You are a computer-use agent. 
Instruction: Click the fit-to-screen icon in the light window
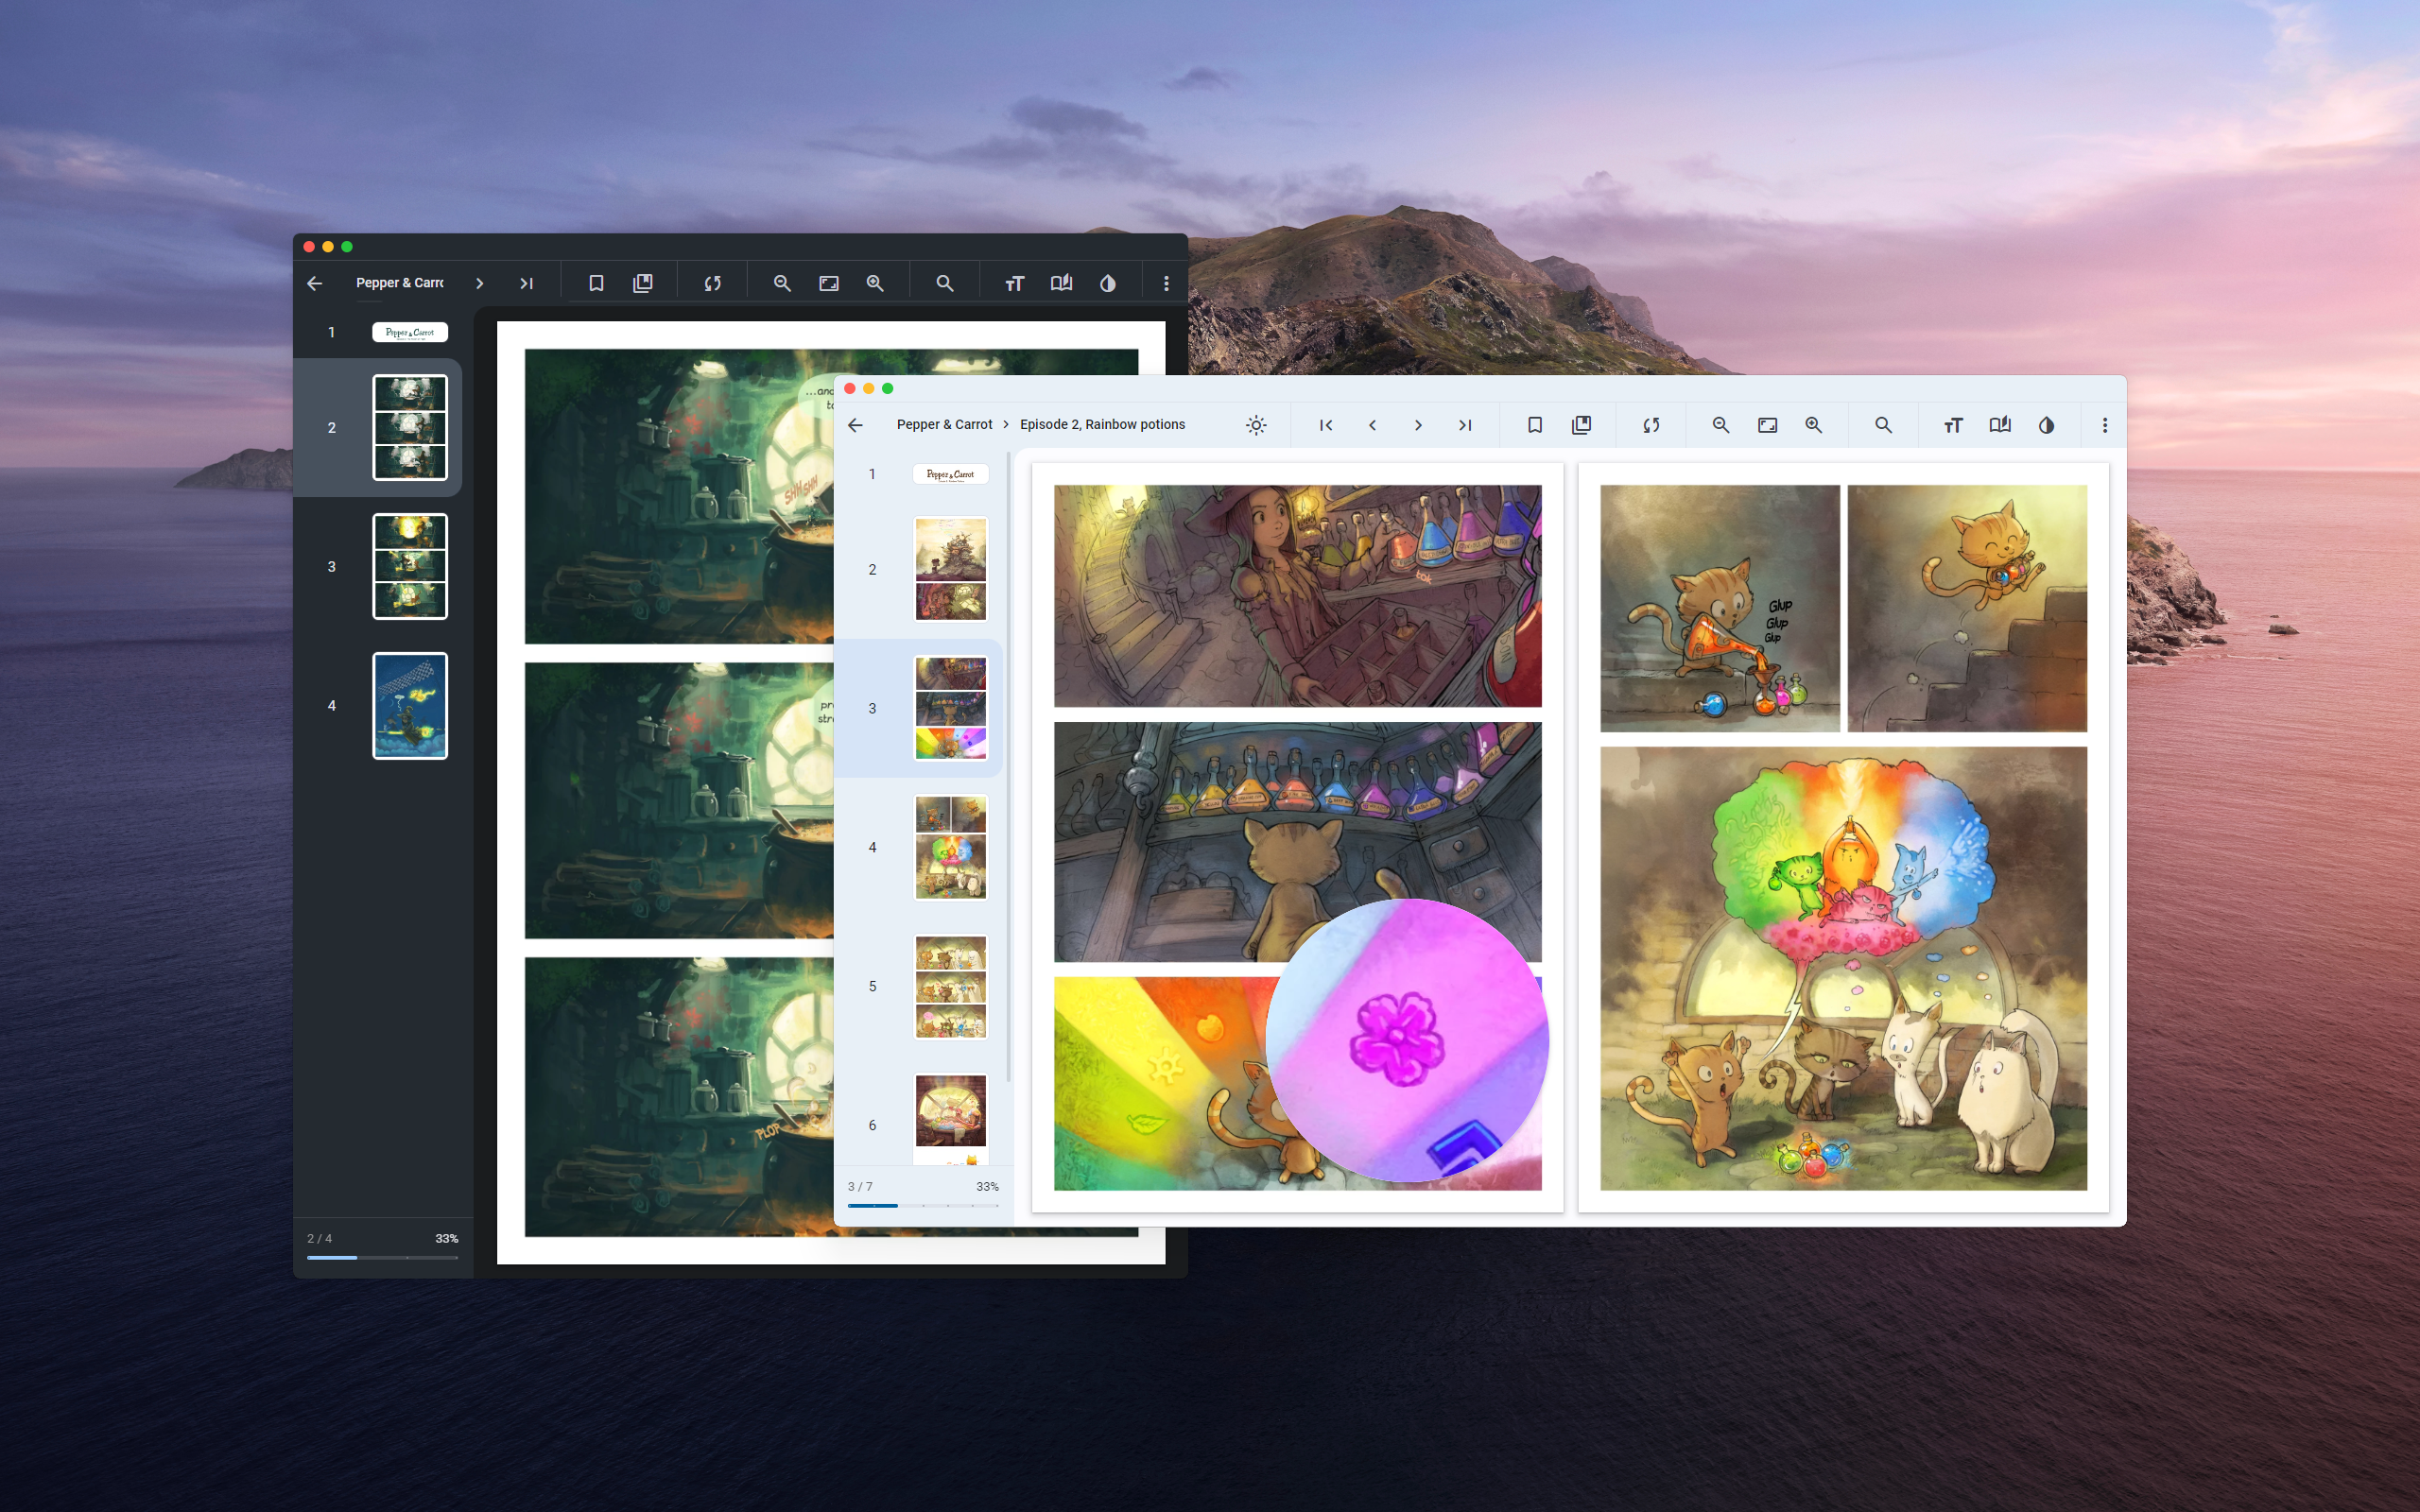tap(1767, 425)
